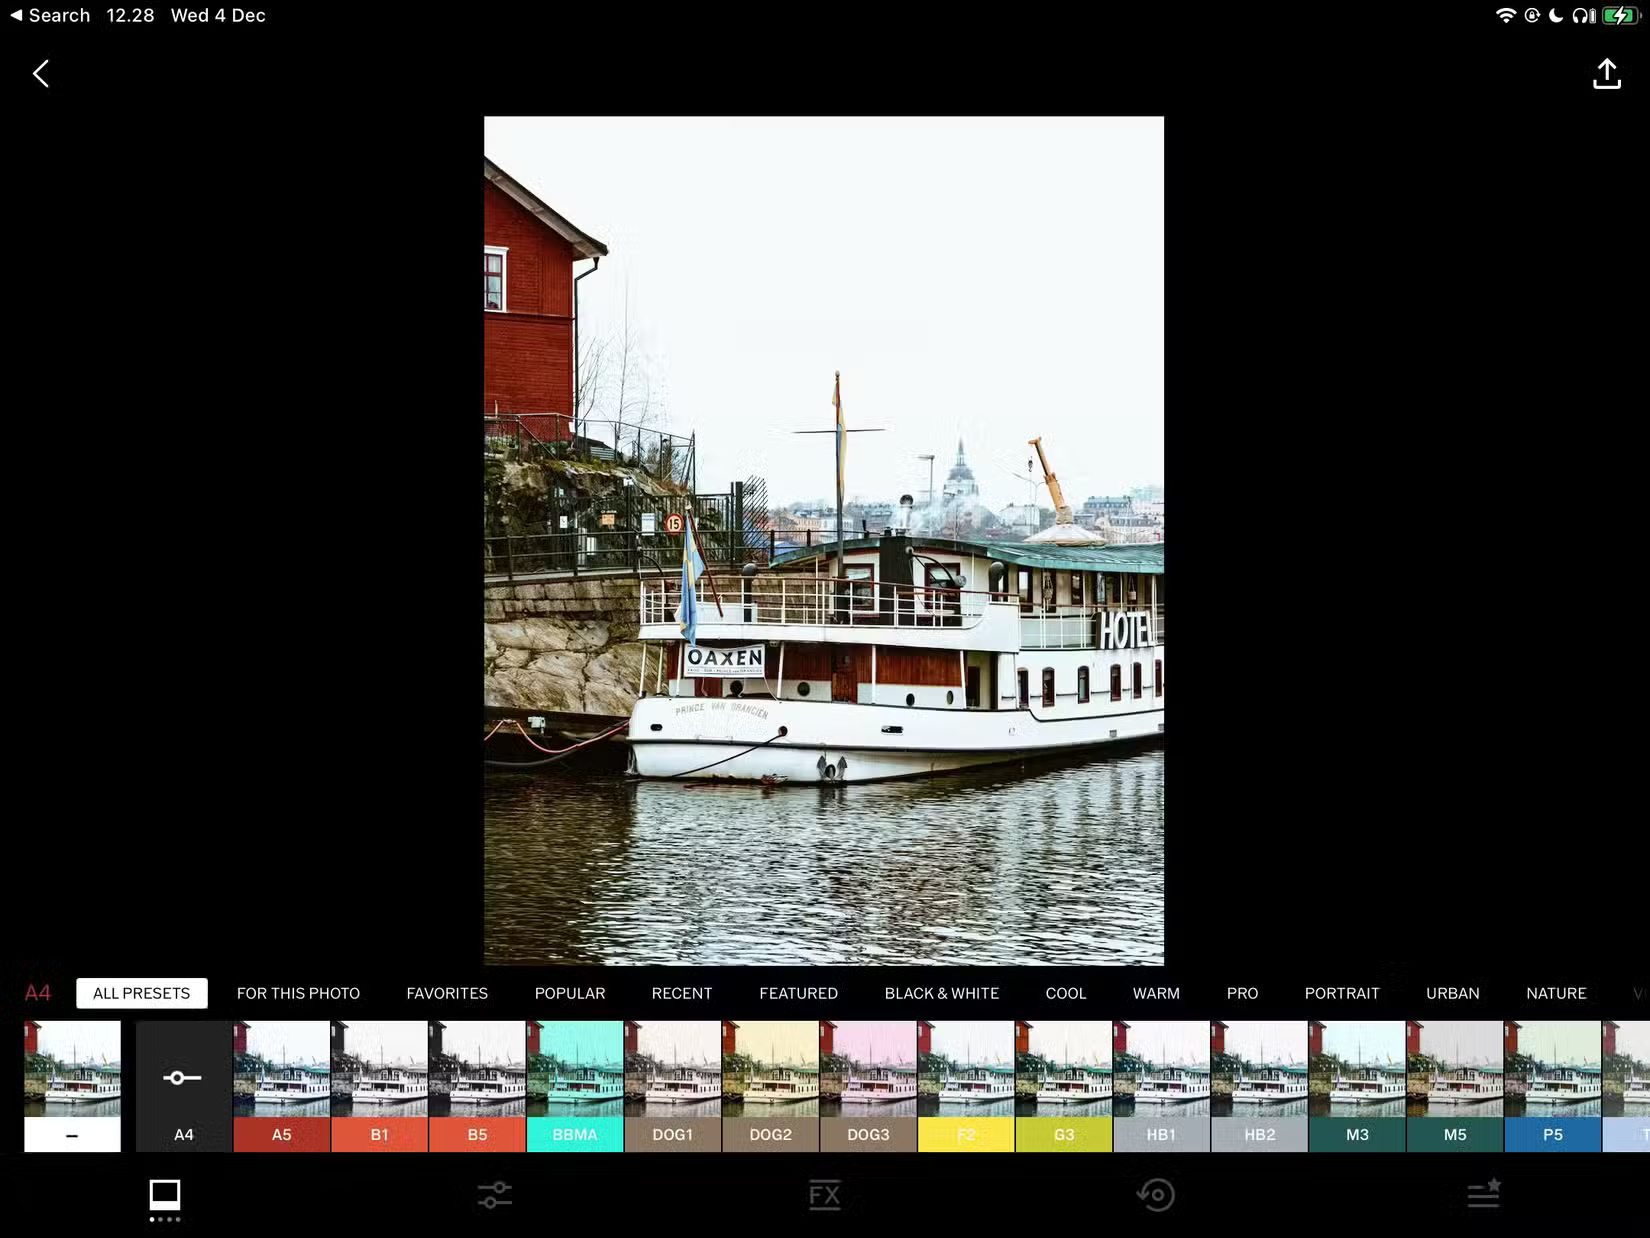Apply the A5 preset

[x=281, y=1086]
